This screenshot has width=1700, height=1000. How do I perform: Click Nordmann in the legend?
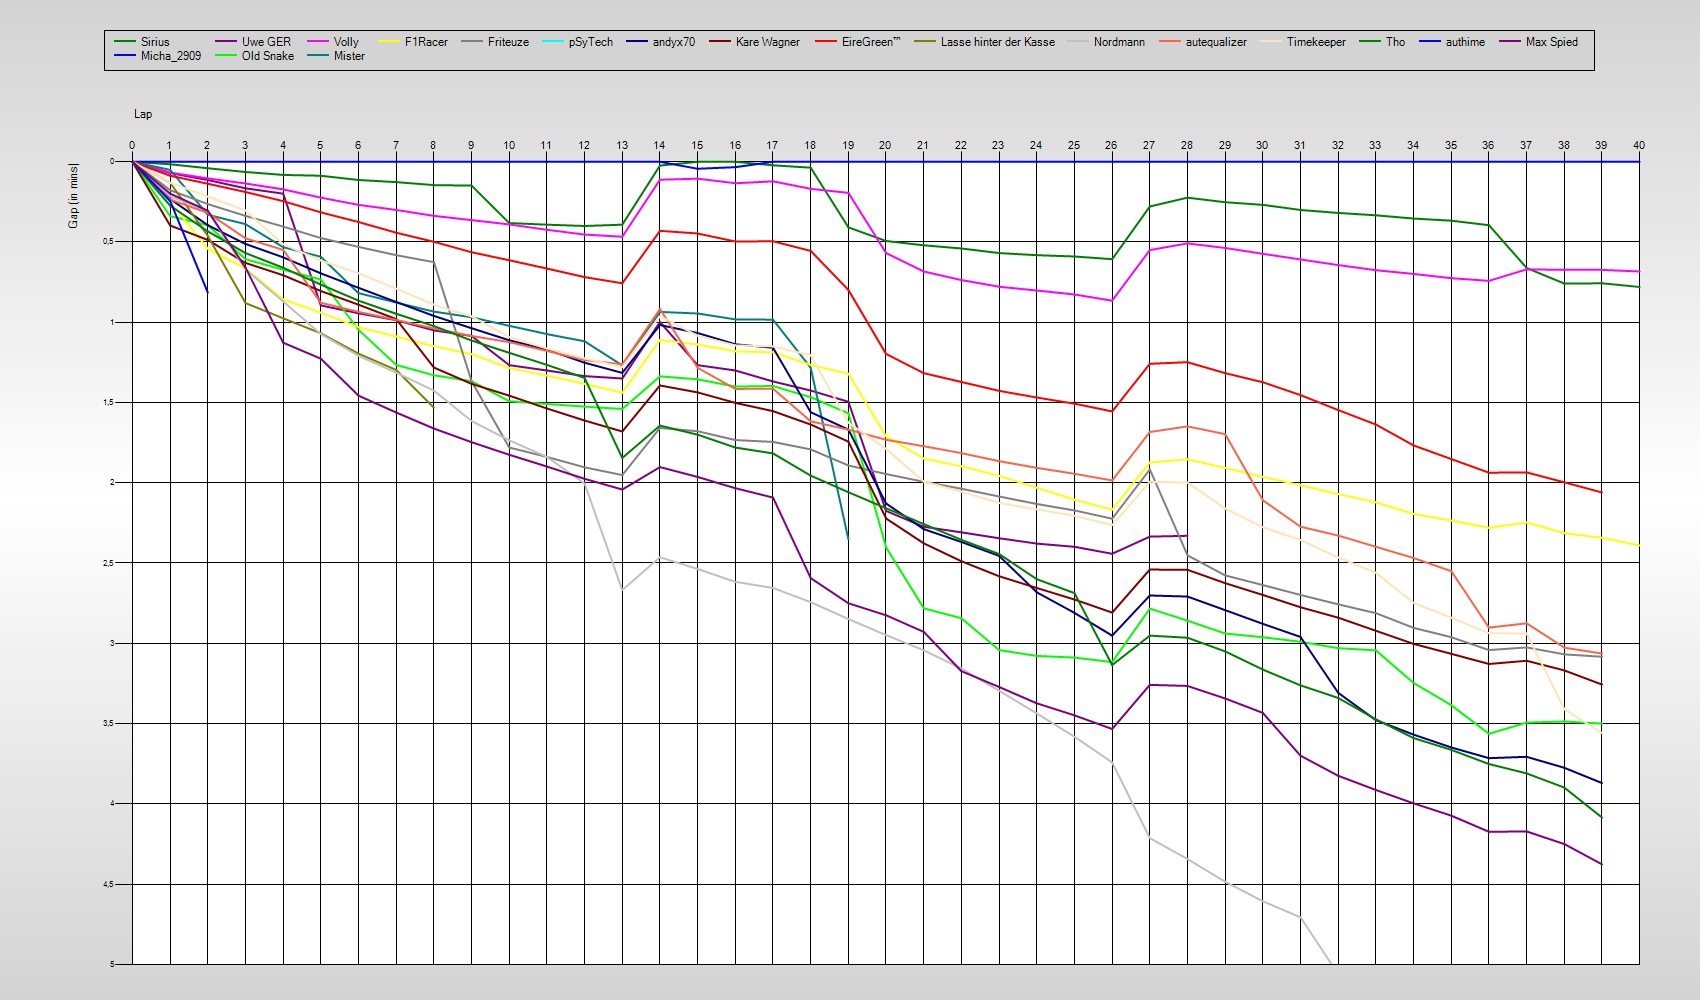pyautogui.click(x=1119, y=42)
